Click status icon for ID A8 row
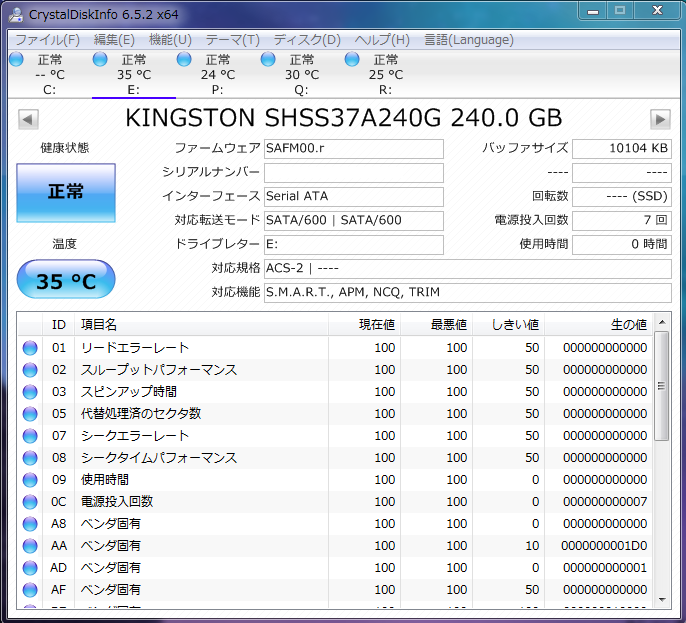 pyautogui.click(x=30, y=524)
